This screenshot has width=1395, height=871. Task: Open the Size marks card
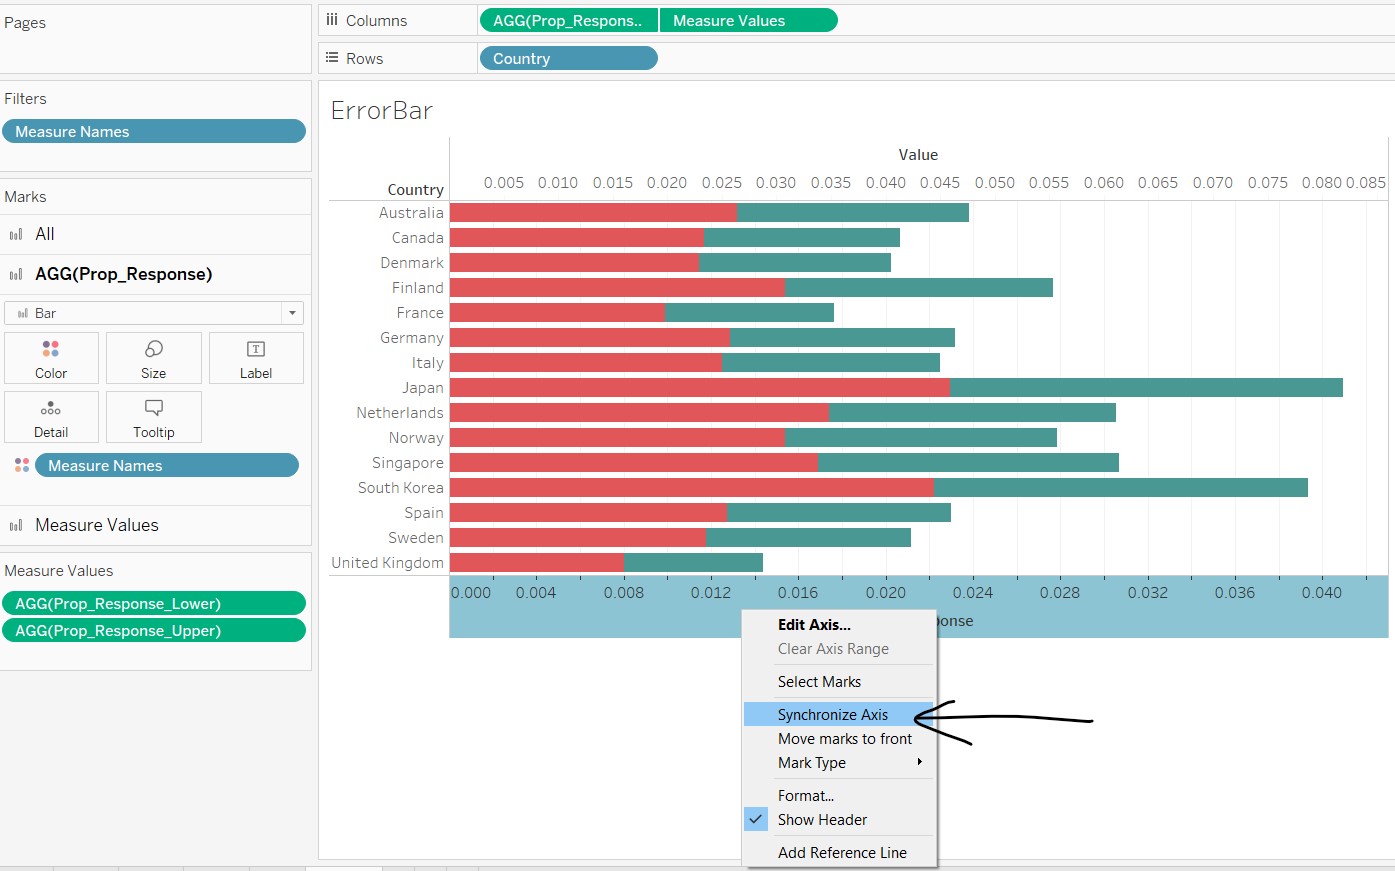coord(153,358)
